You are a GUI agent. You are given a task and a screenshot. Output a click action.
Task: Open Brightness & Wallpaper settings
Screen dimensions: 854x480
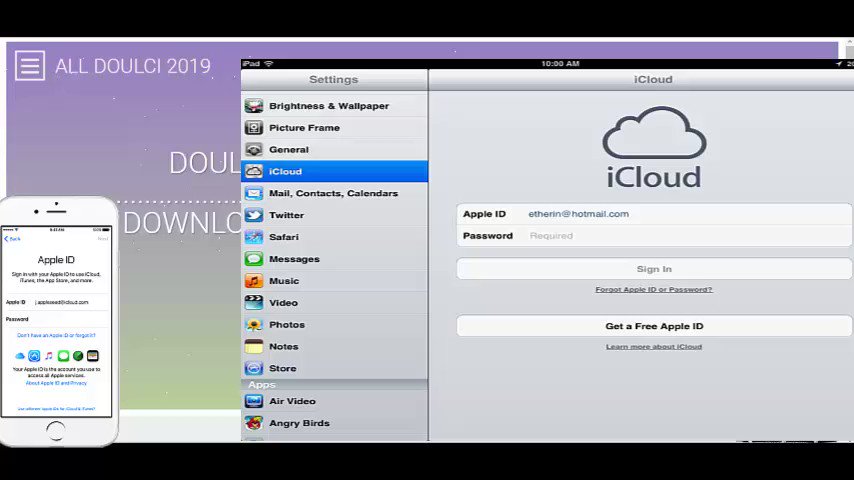334,106
